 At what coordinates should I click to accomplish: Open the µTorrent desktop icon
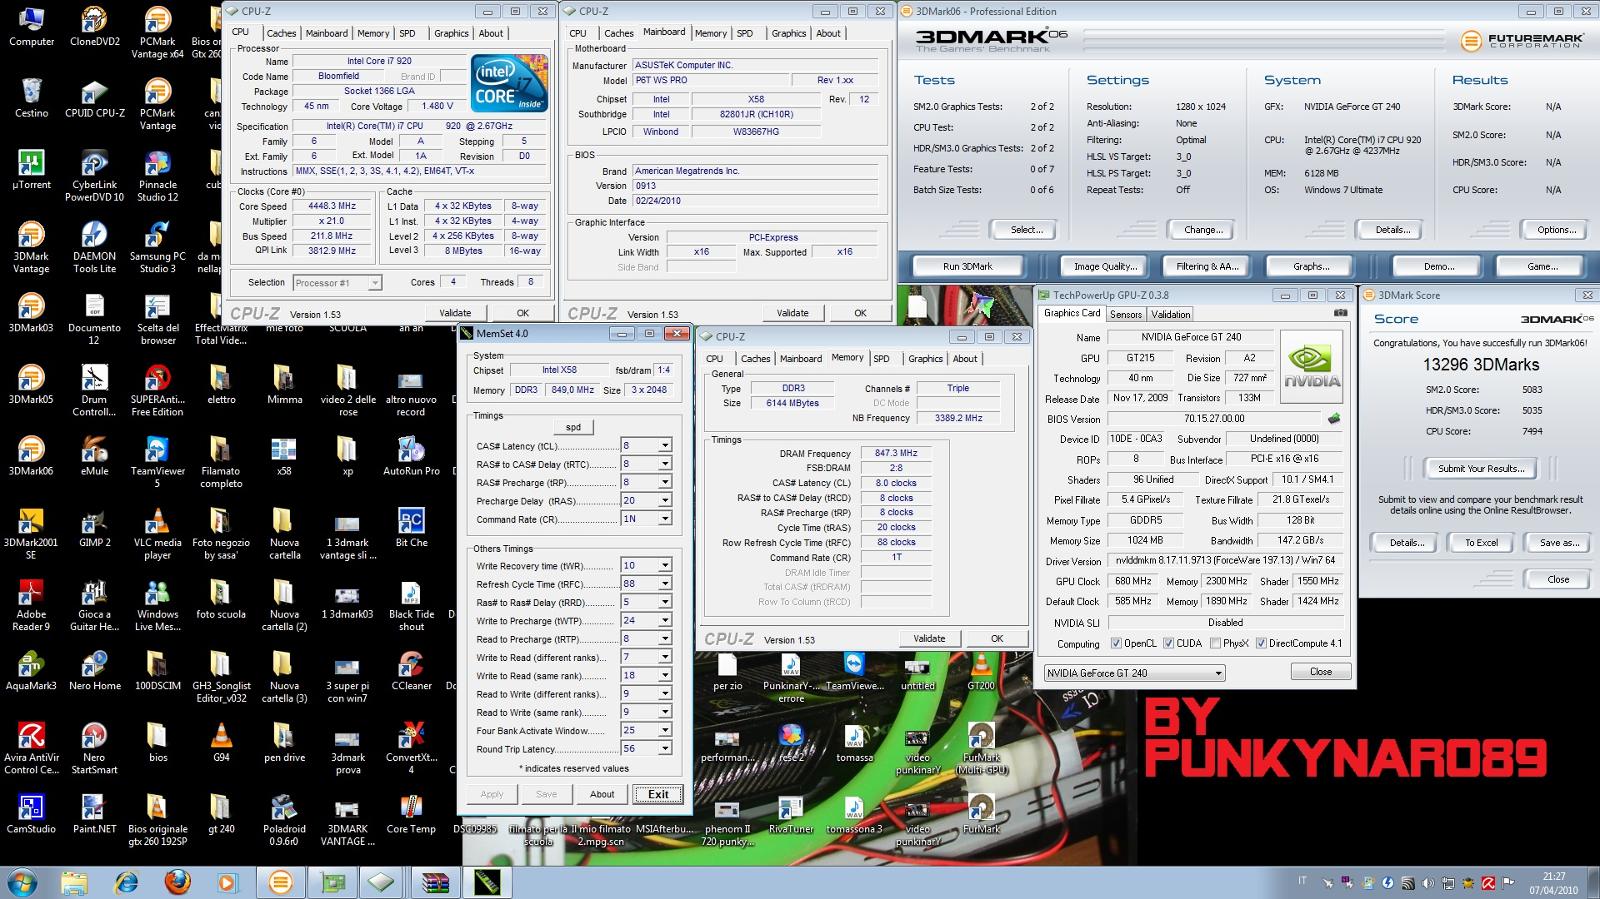tap(31, 171)
